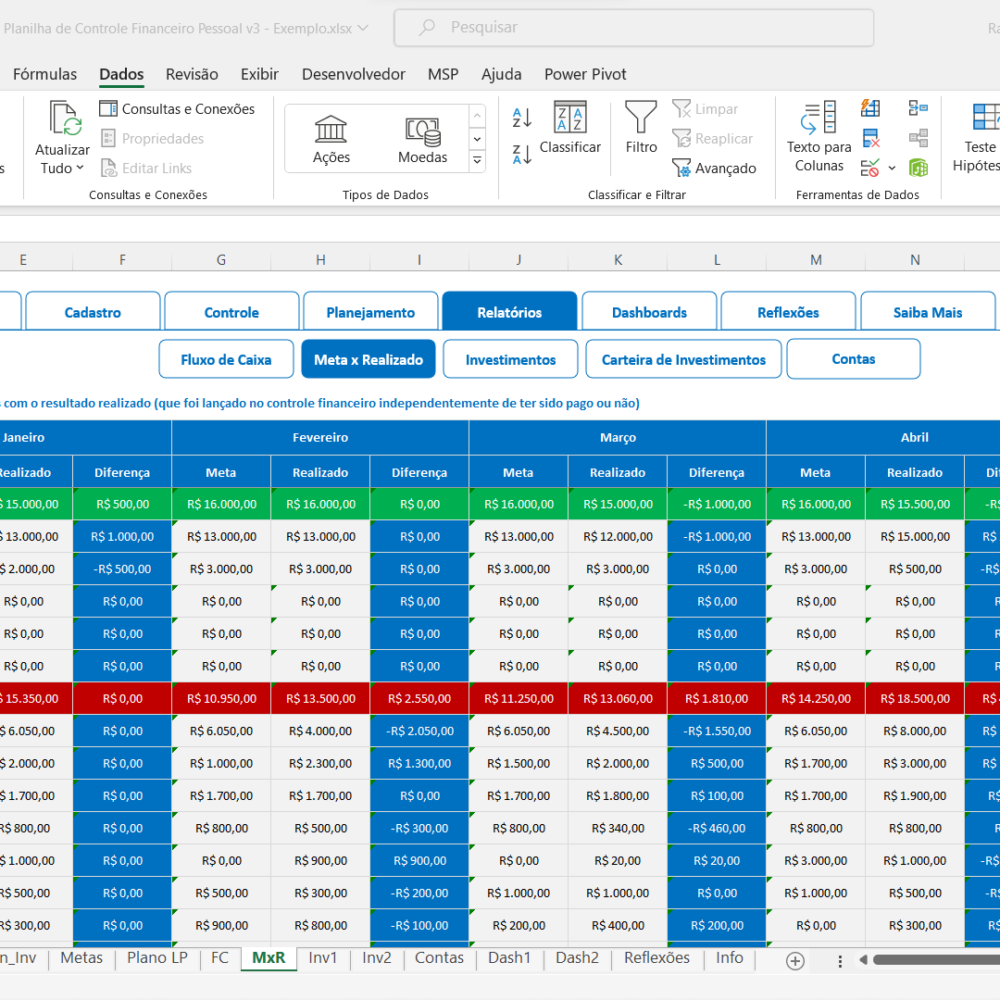The width and height of the screenshot is (1000, 1000).
Task: Switch to the Dash2 sheet tab
Action: pyautogui.click(x=577, y=958)
